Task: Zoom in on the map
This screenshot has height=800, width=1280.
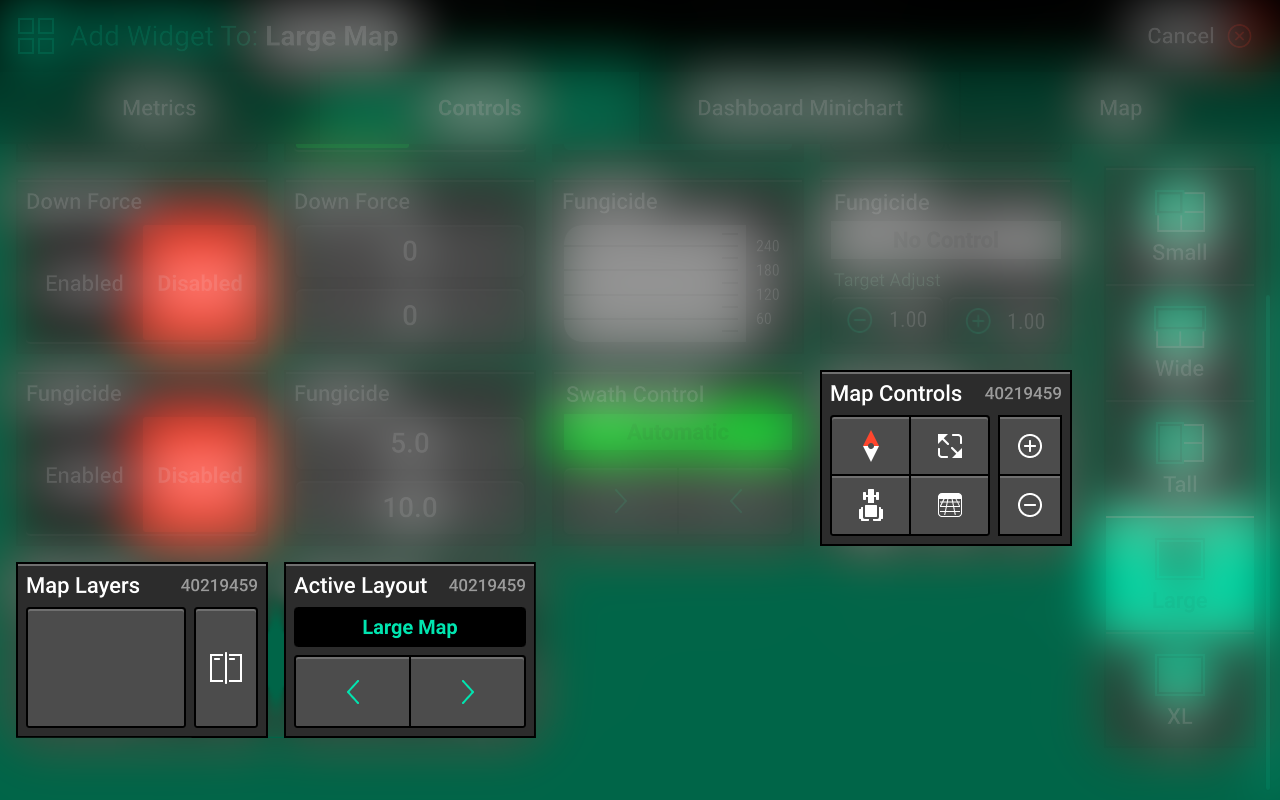Action: point(1029,445)
